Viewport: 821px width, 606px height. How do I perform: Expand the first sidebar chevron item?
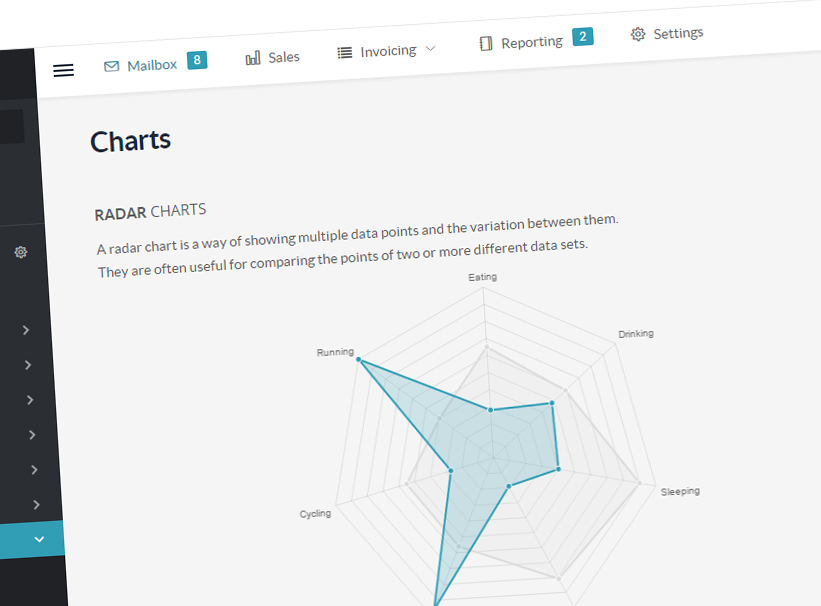click(26, 330)
